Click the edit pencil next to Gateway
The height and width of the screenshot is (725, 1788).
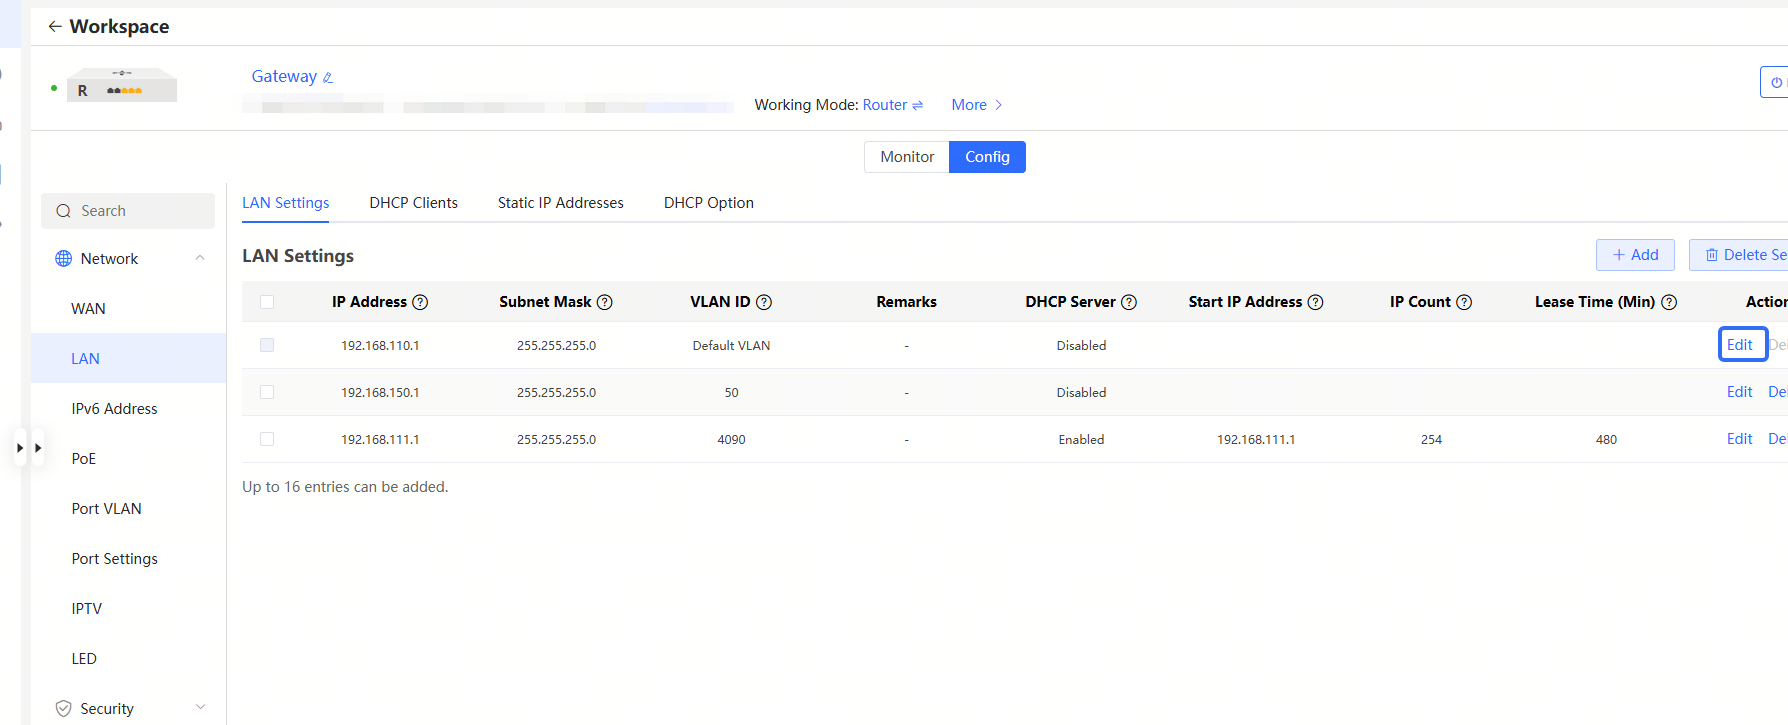pyautogui.click(x=327, y=77)
